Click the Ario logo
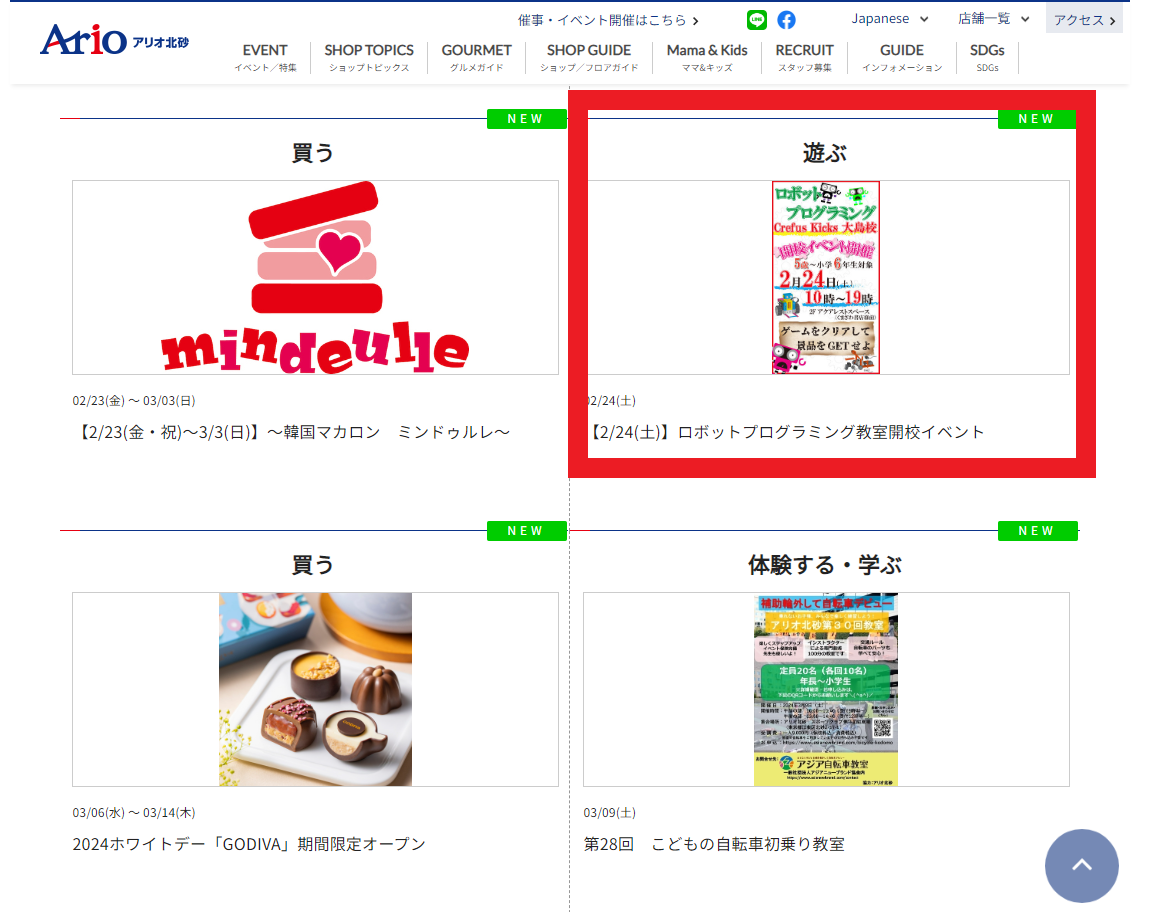 pos(114,40)
